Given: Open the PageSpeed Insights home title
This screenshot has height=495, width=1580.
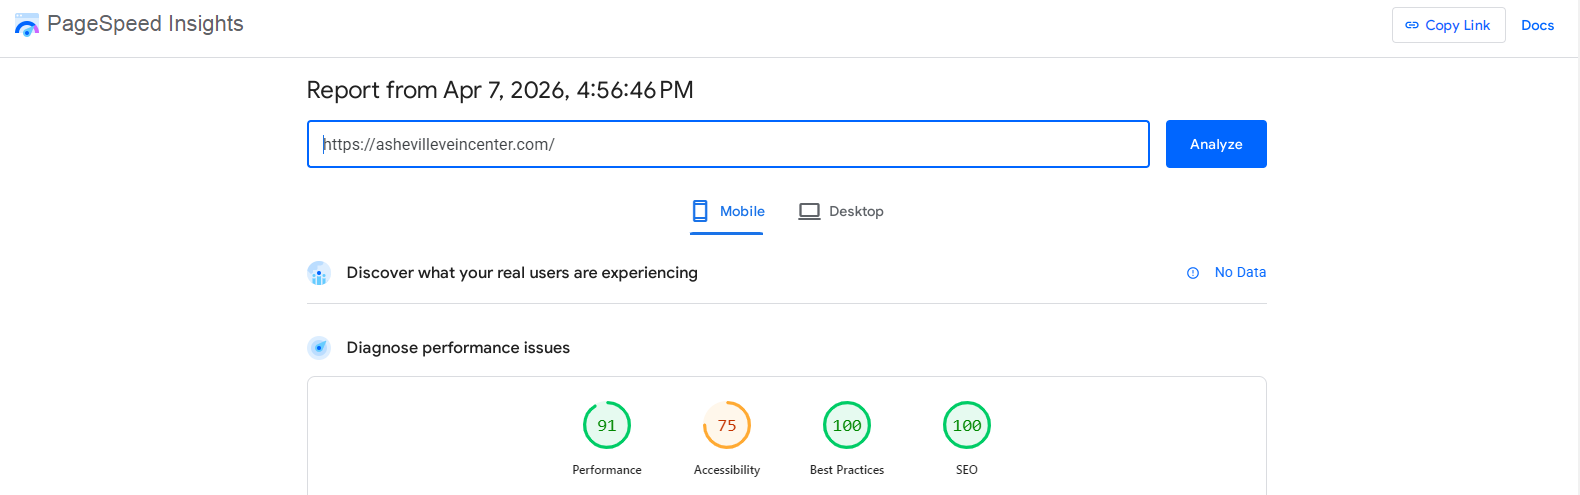Looking at the screenshot, I should pos(145,24).
